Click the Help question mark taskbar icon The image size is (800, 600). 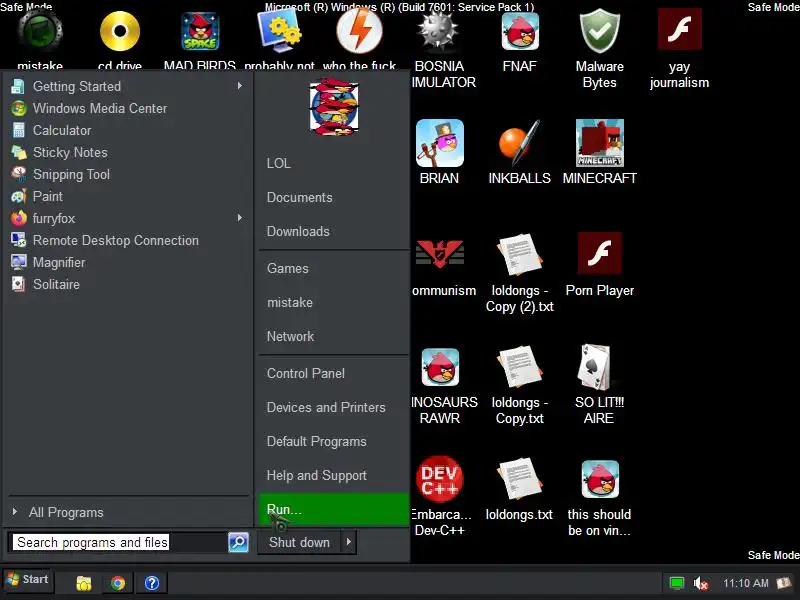[x=152, y=583]
